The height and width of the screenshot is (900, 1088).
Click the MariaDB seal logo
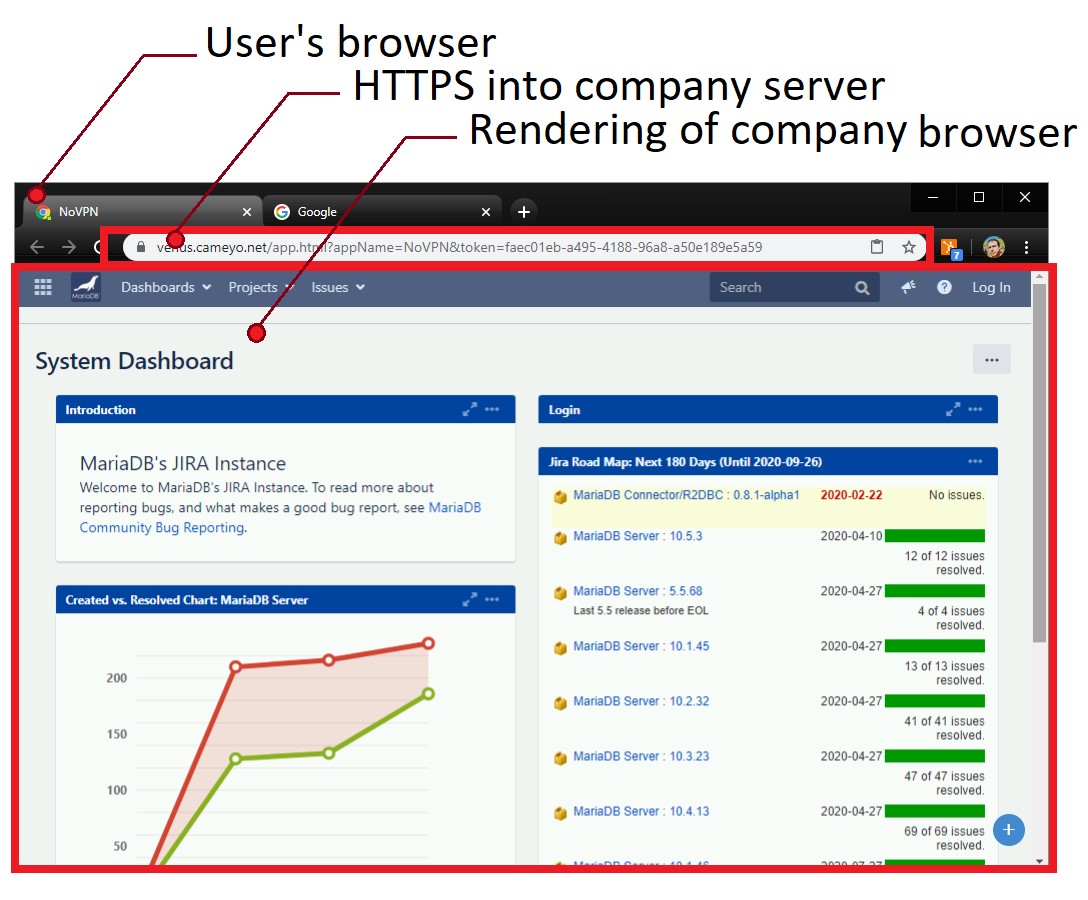point(86,288)
